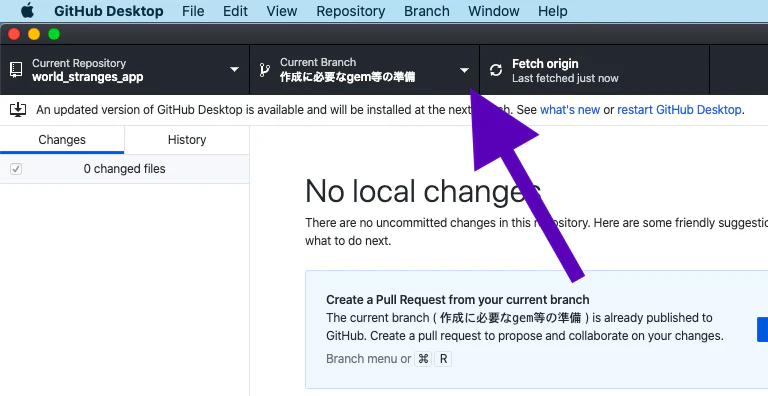
Task: Switch to the History tab
Action: 187,140
